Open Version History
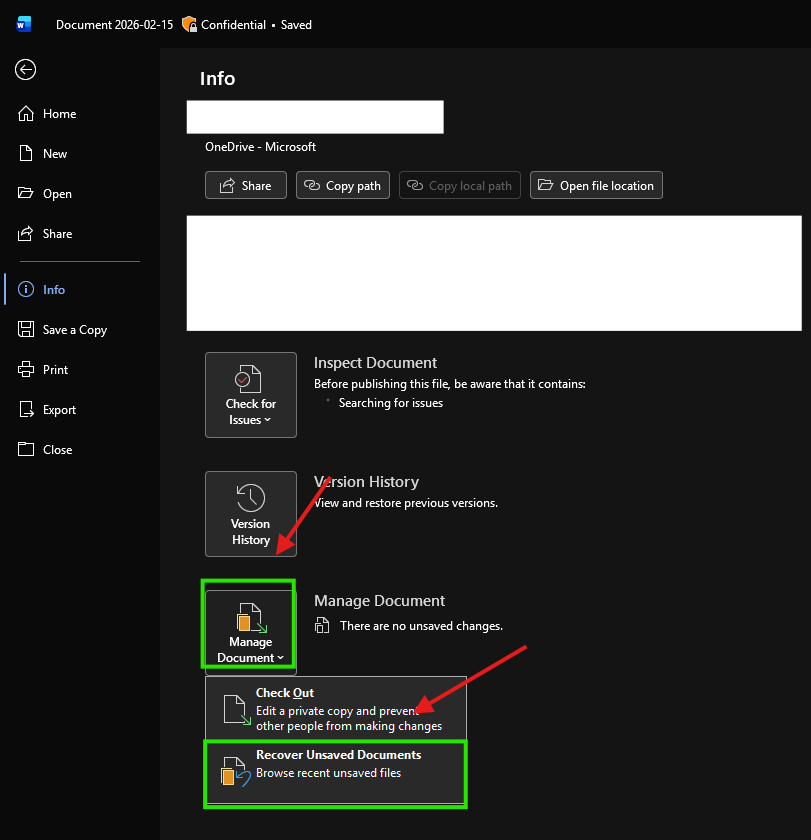The image size is (811, 840). pyautogui.click(x=251, y=514)
